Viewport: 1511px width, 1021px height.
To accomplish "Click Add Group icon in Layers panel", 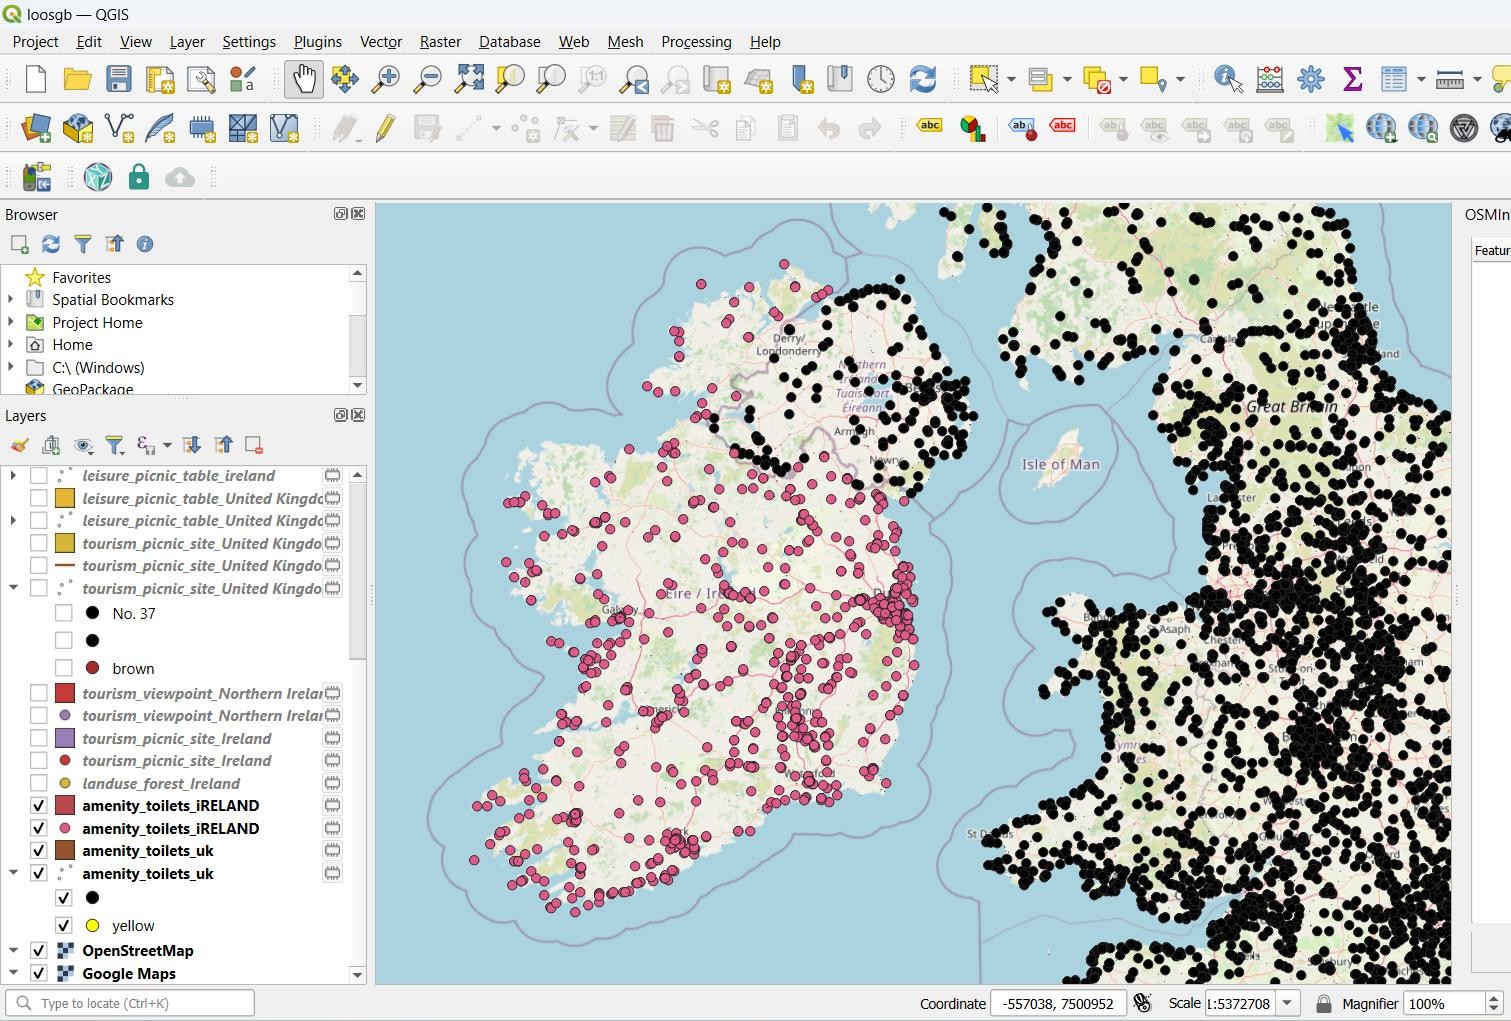I will coord(51,445).
